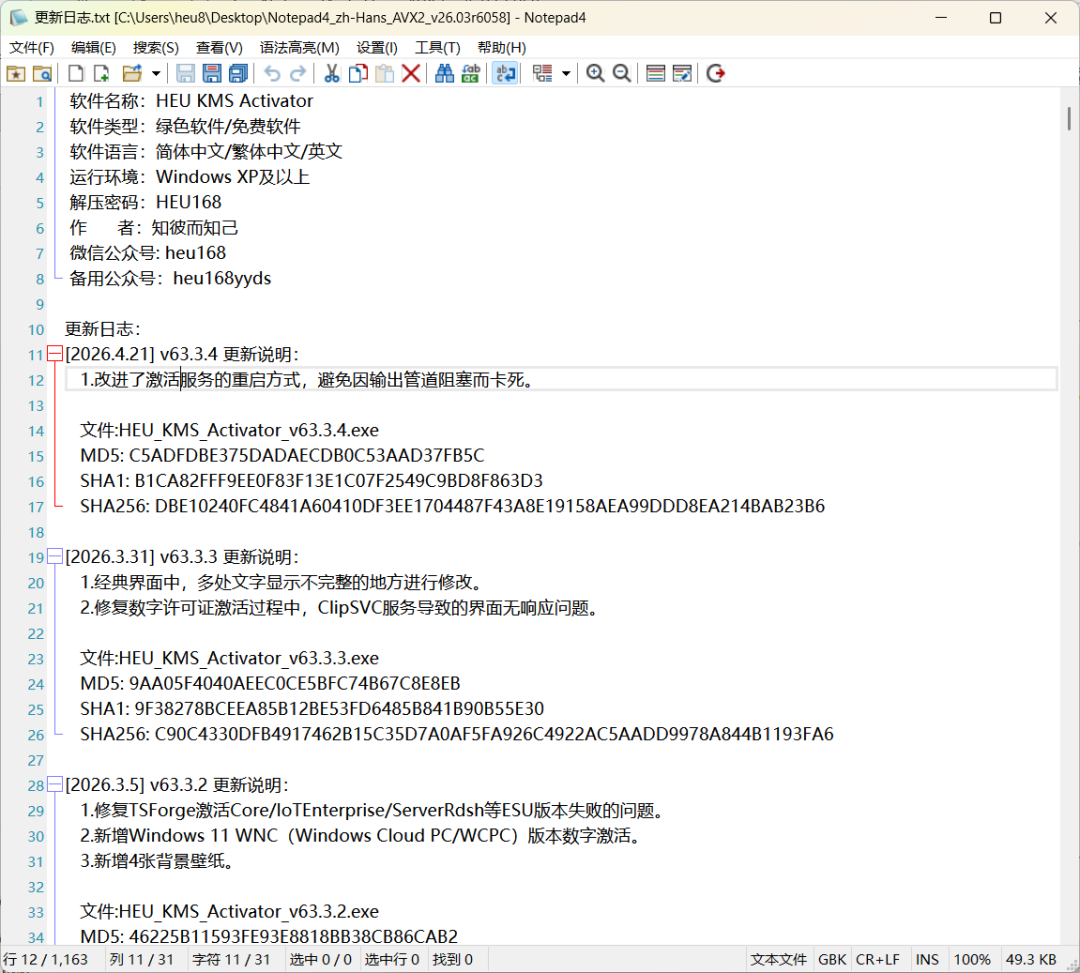Click the HEU_KMS_Activator_v63.3.3.exe filename text

click(249, 658)
